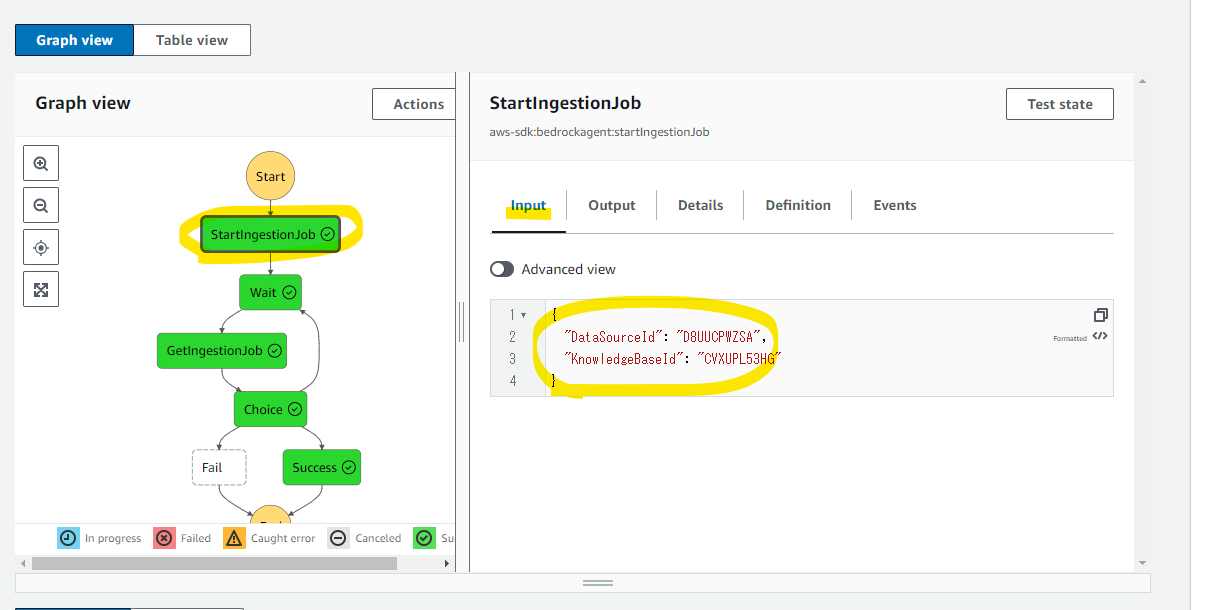Open the Input tab

pos(528,206)
